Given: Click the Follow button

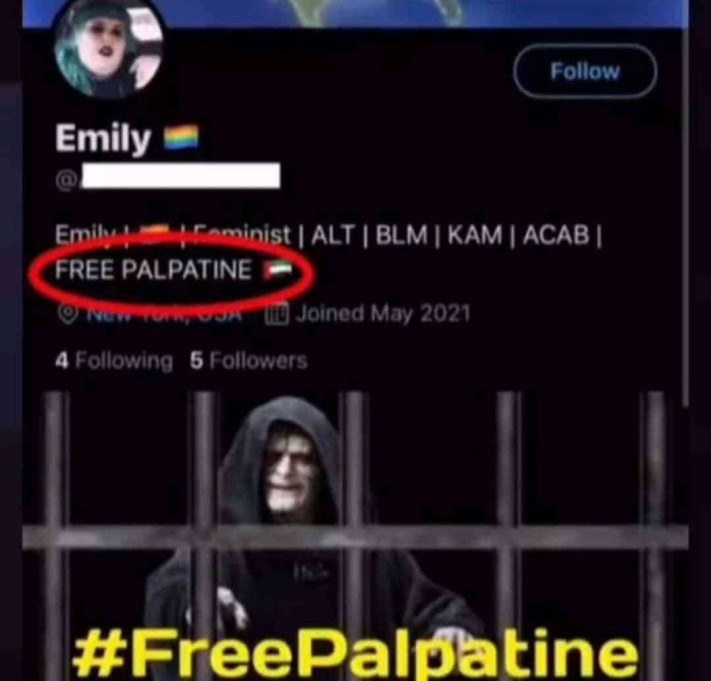Looking at the screenshot, I should coord(585,71).
